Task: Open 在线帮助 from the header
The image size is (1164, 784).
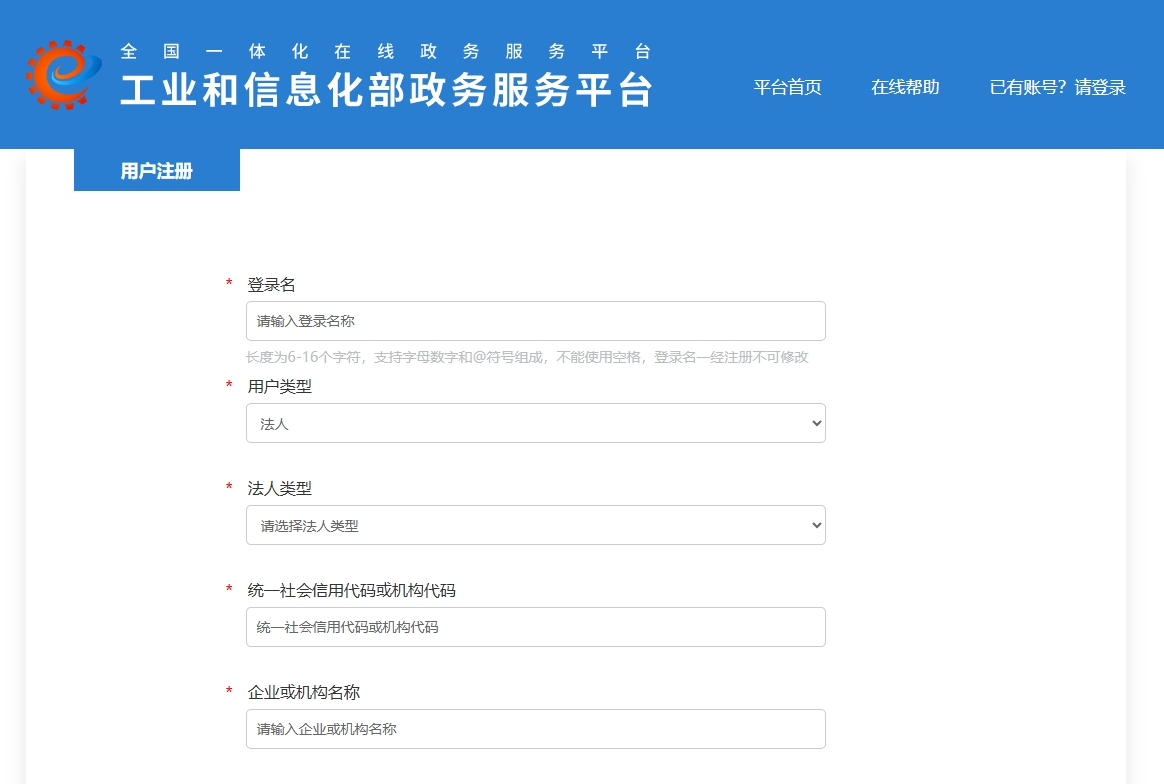Action: click(x=905, y=87)
